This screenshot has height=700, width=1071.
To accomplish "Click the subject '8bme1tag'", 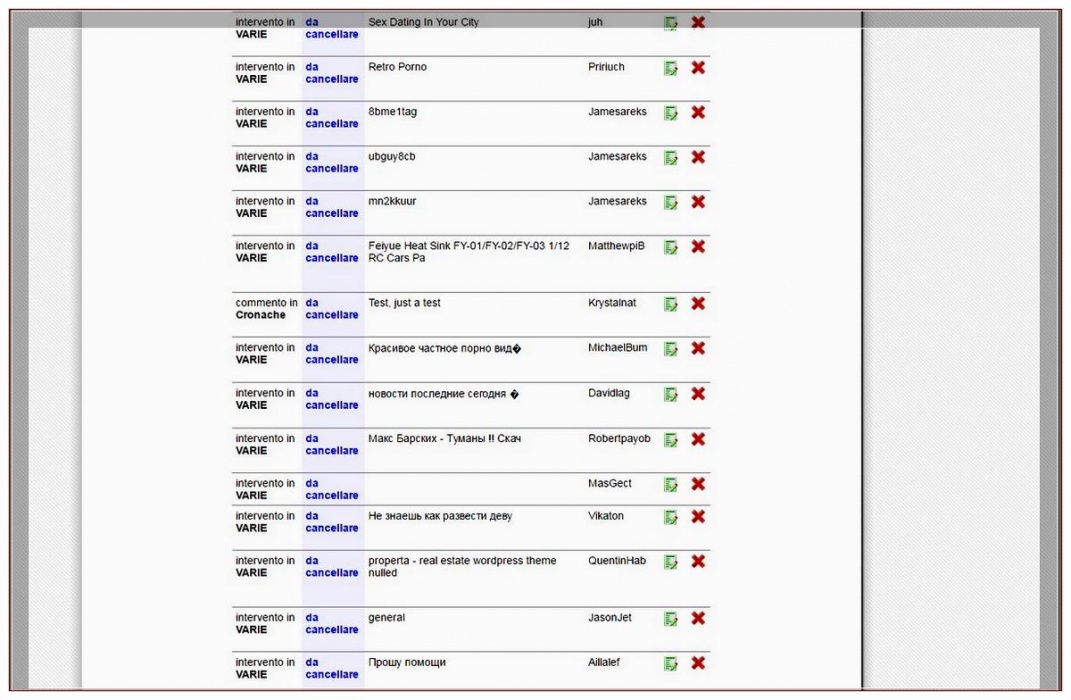I will pyautogui.click(x=393, y=112).
